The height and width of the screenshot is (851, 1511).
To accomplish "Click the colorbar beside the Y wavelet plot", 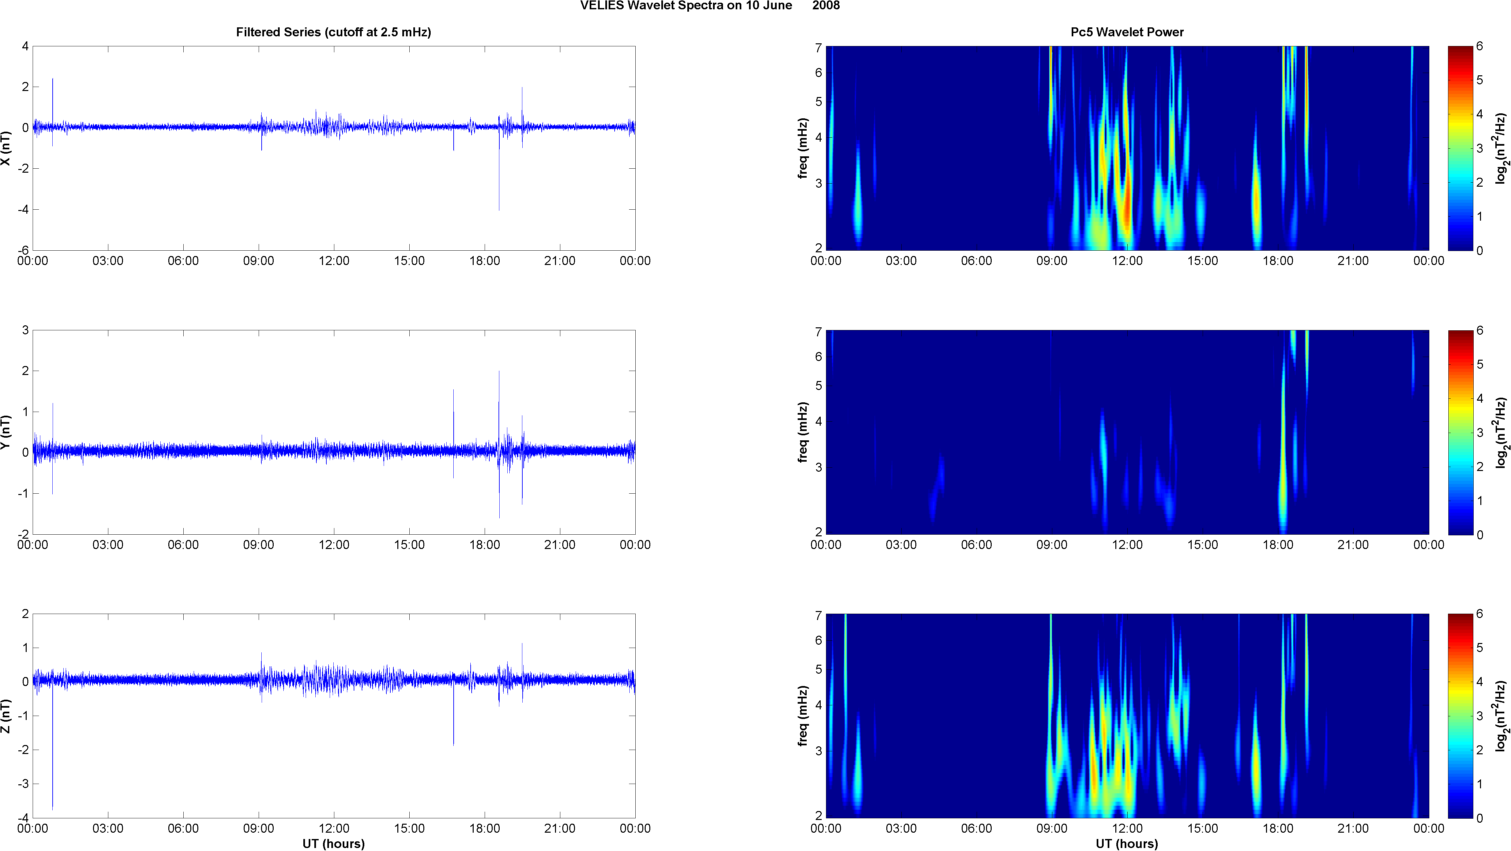I will pos(1460,432).
